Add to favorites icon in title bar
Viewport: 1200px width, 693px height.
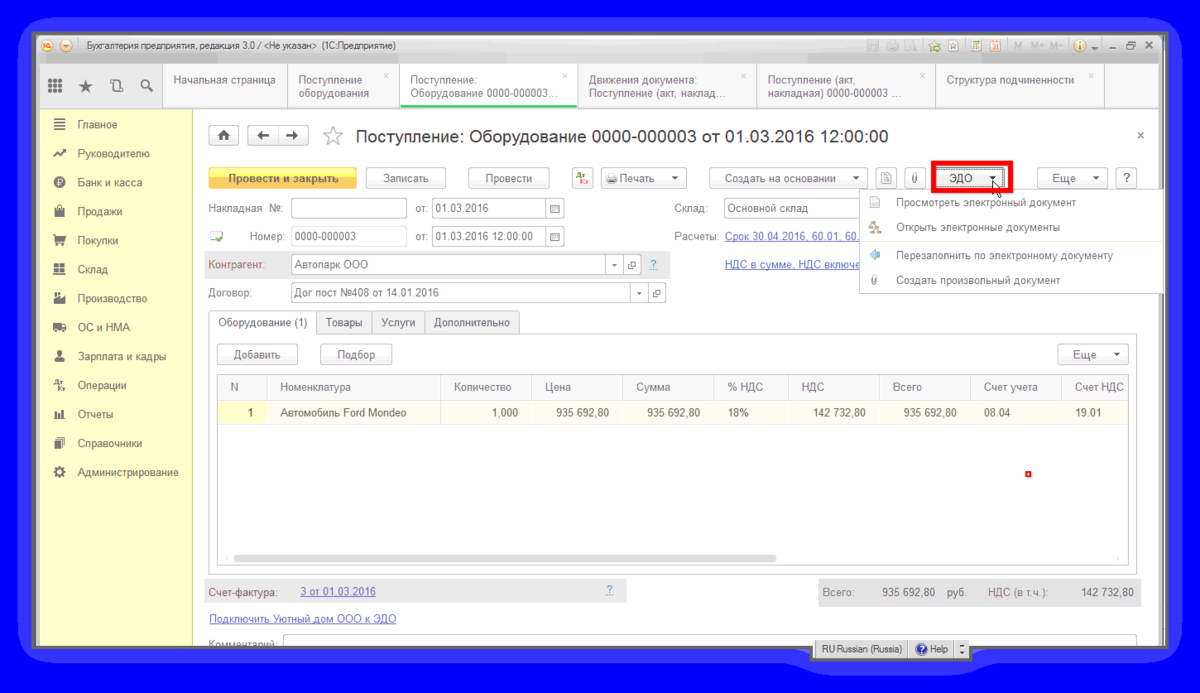point(935,46)
